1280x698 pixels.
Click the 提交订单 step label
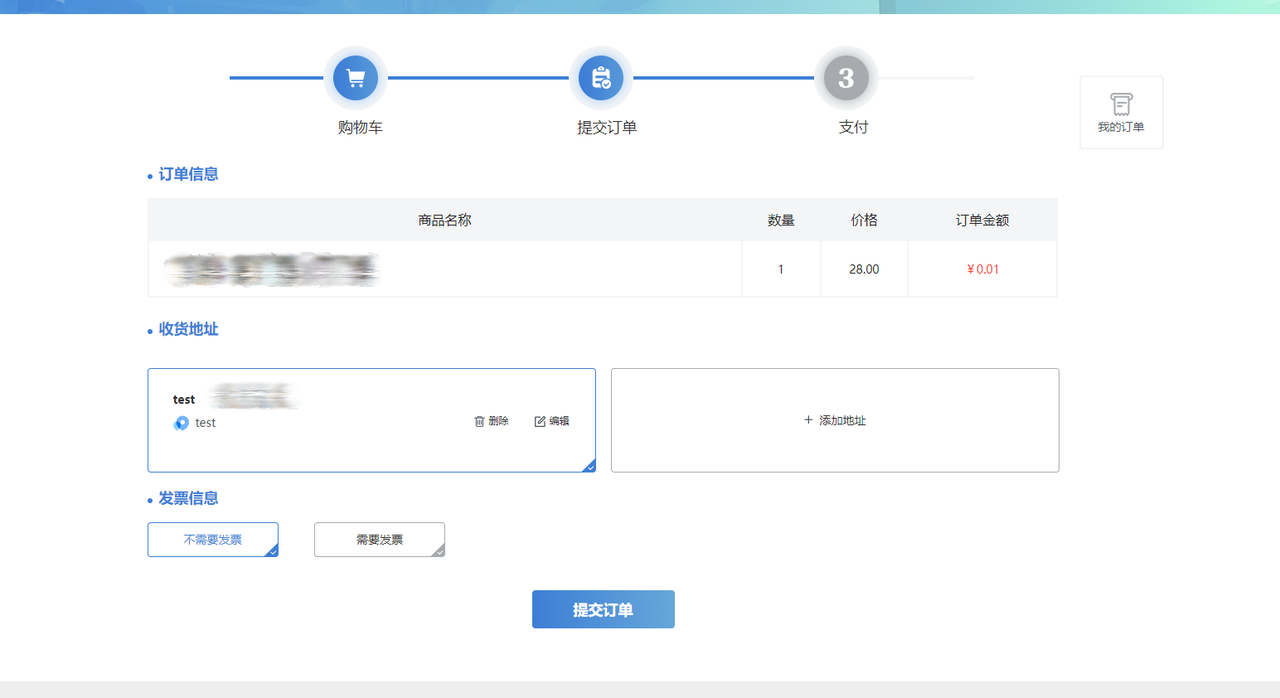coord(607,128)
